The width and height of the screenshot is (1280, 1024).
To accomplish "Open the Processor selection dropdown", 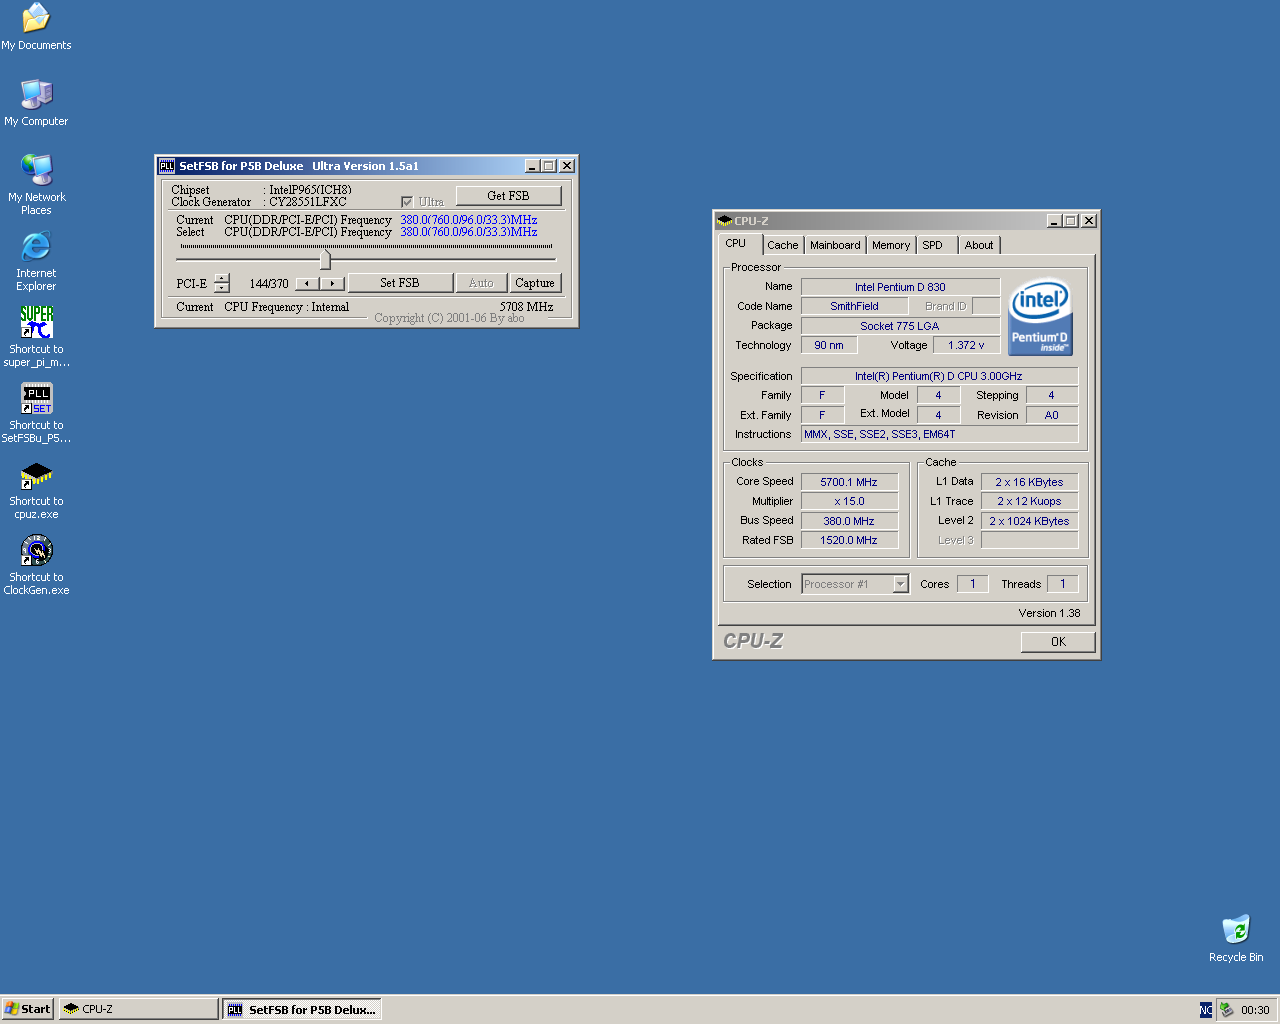I will tap(900, 584).
